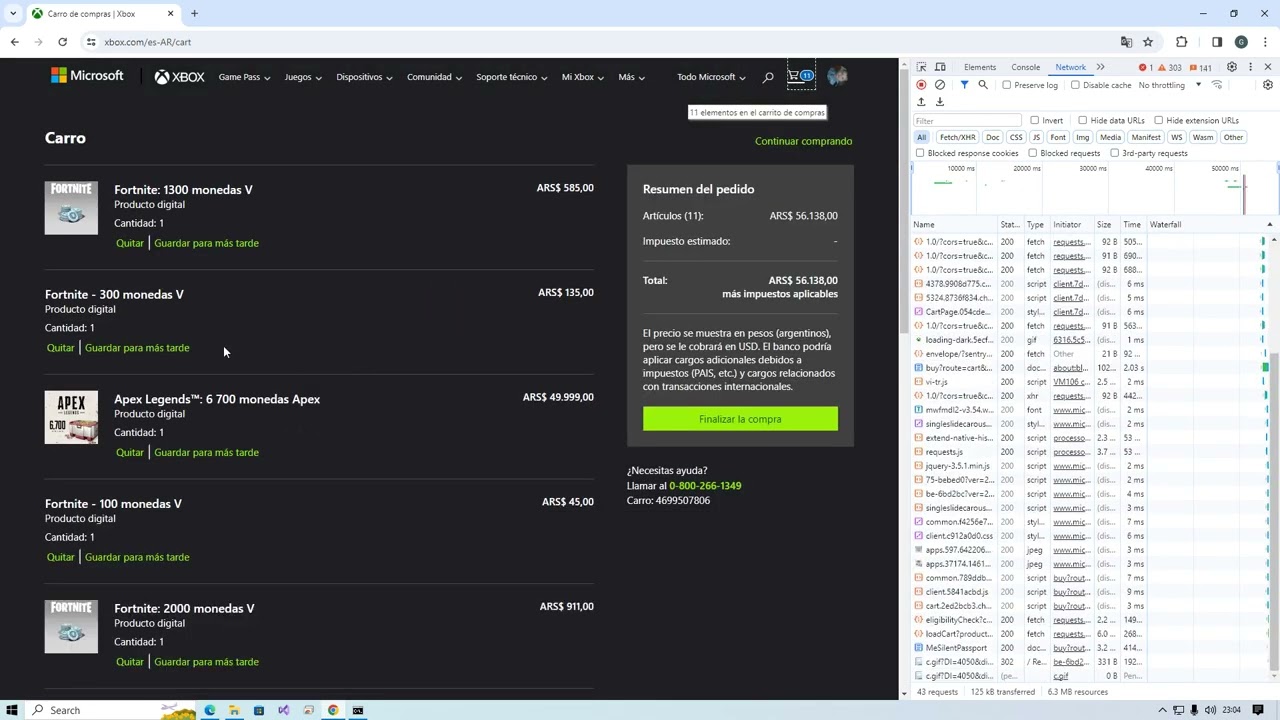Expand Soporte técnico menu

click(512, 77)
